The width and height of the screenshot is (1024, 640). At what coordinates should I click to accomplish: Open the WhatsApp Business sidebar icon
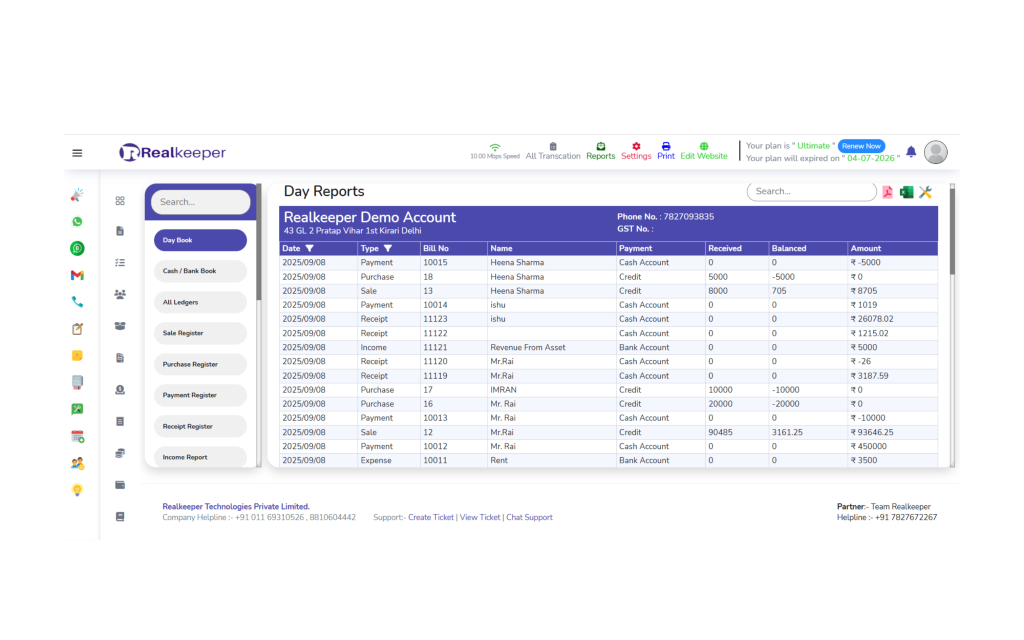77,248
